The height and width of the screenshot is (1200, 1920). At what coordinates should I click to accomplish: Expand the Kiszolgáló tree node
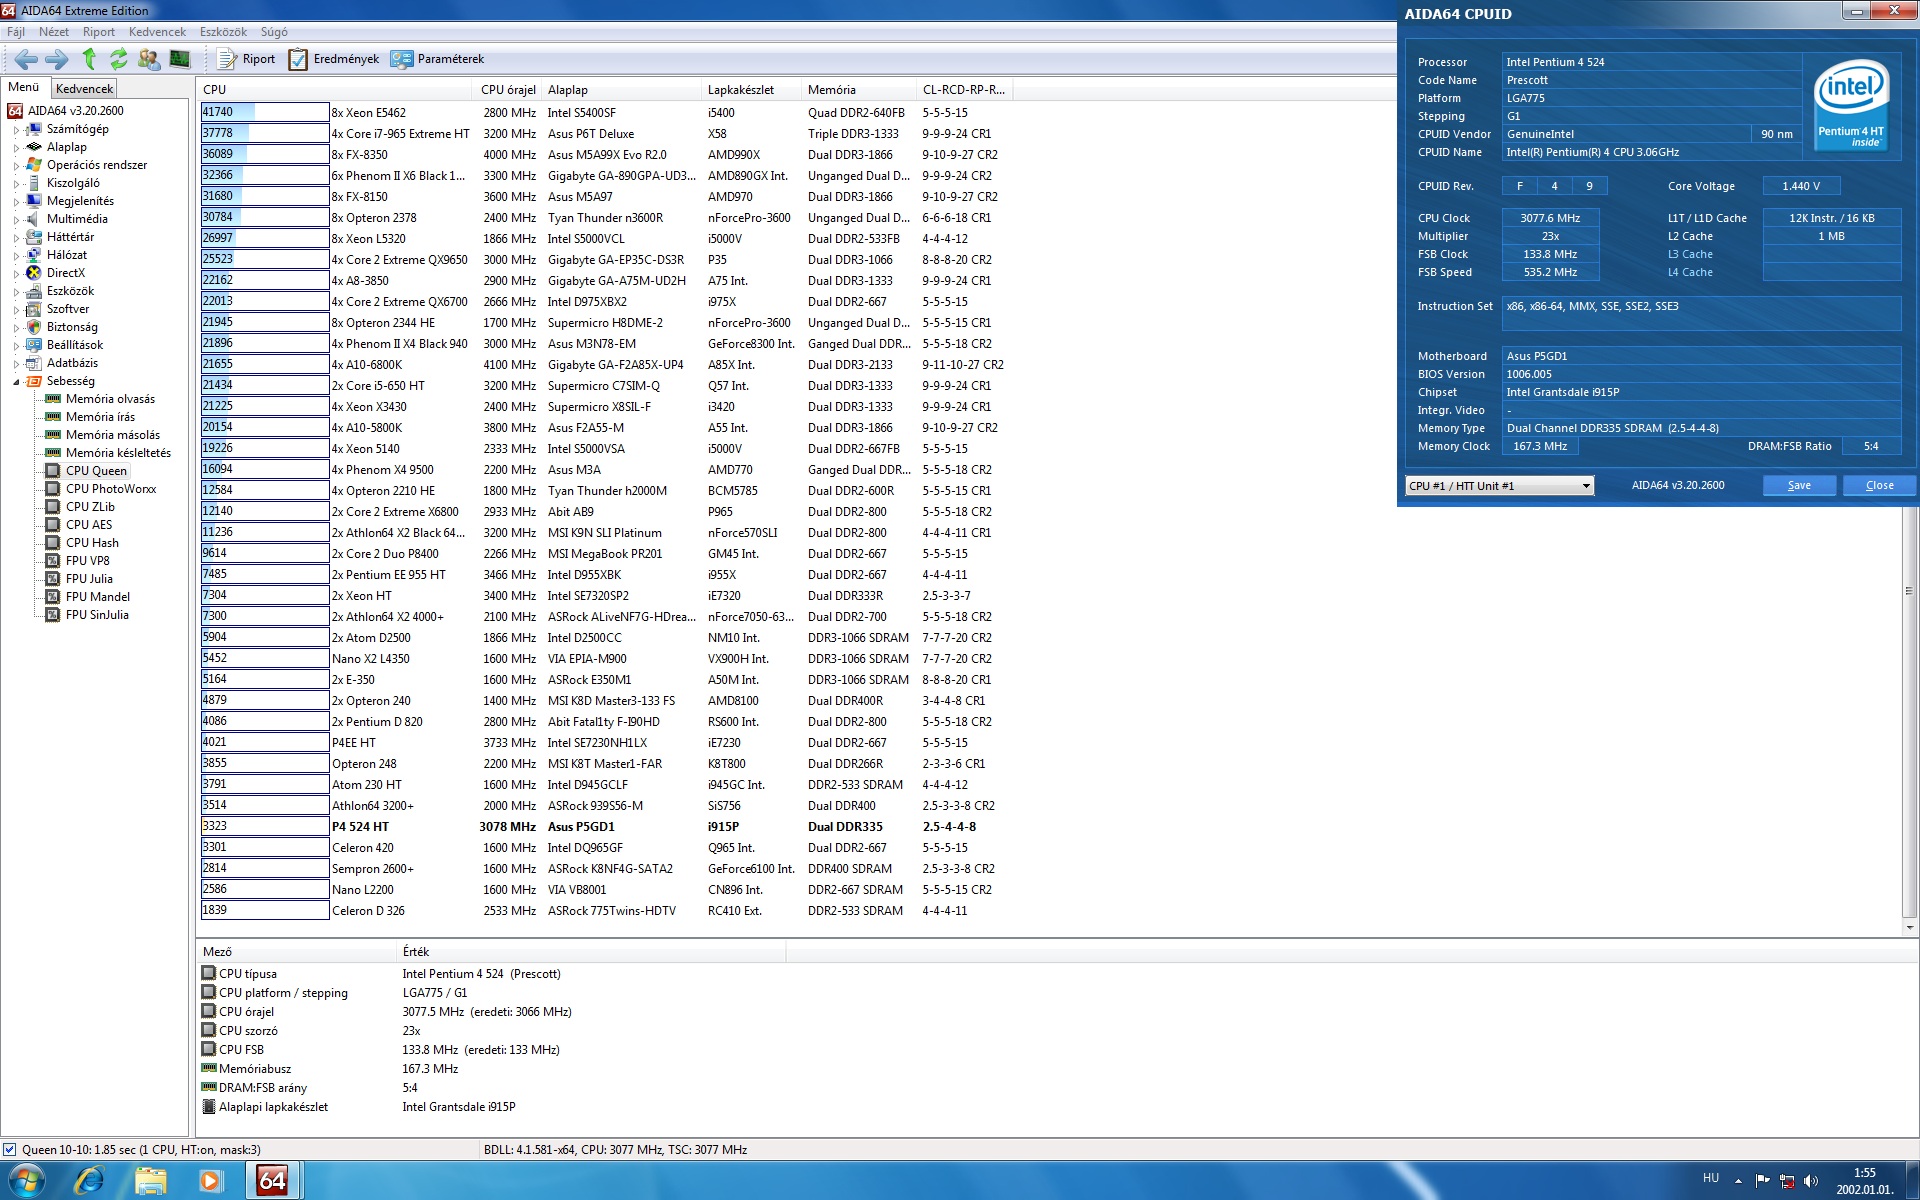(16, 184)
